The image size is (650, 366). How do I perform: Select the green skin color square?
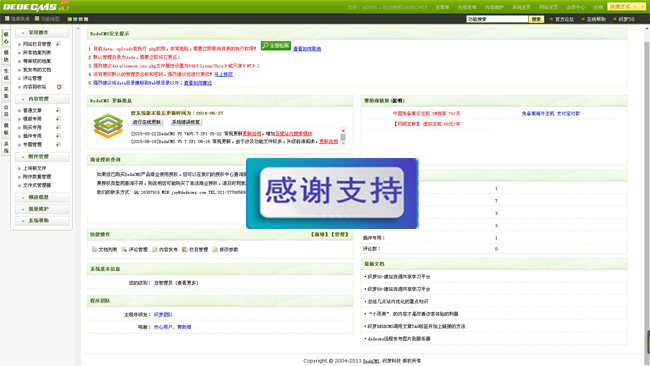pyautogui.click(x=70, y=19)
